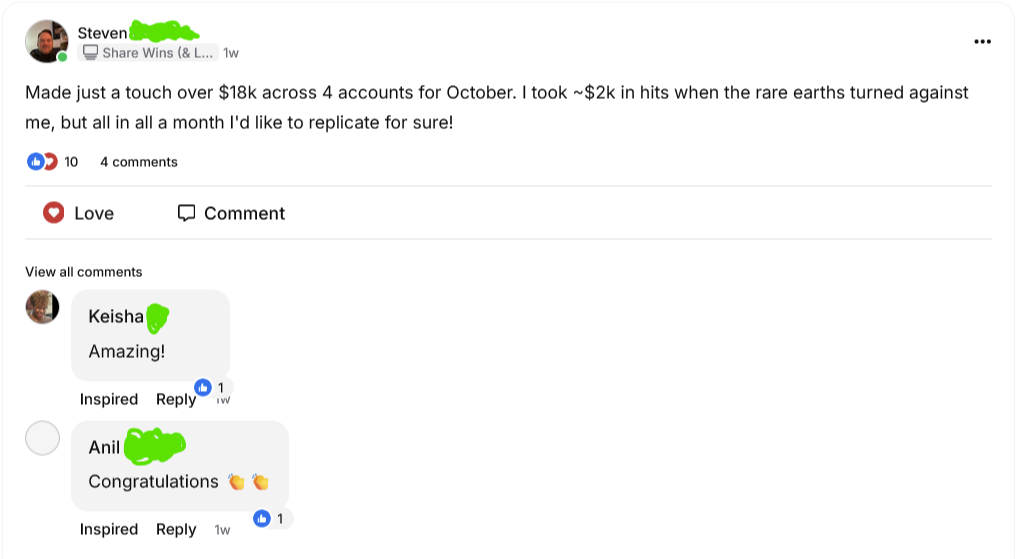Click the heart icon on Love button
Viewport: 1020px width, 559px height.
point(54,213)
